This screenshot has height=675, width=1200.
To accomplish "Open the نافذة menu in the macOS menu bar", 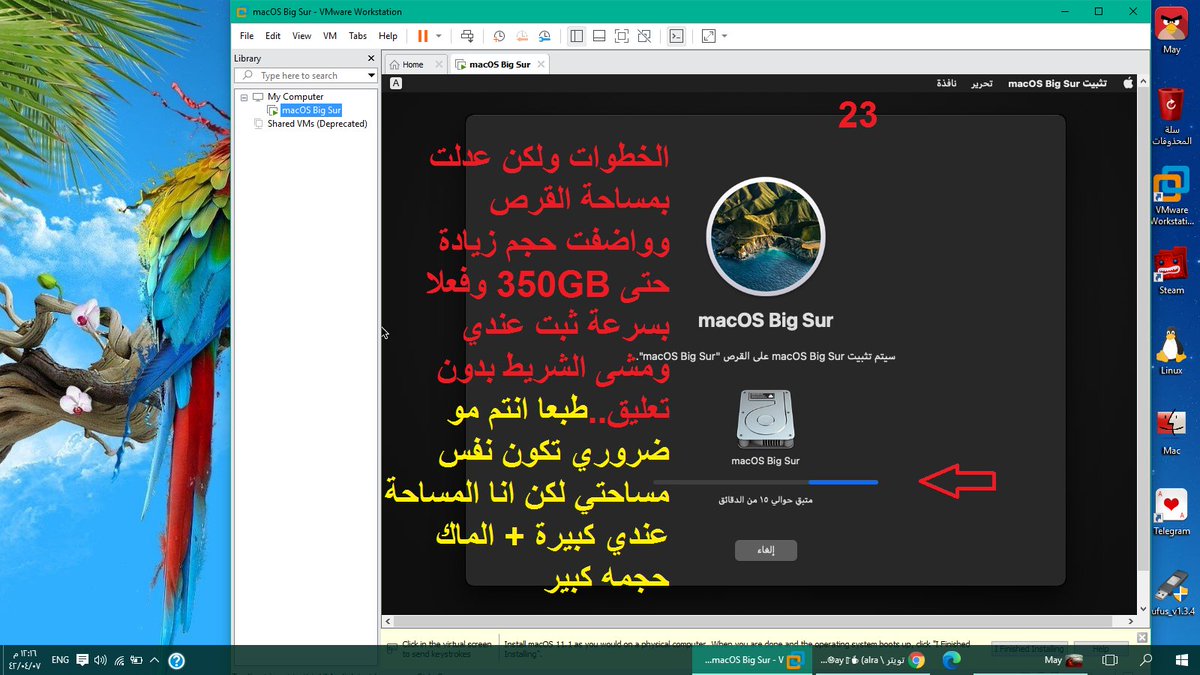I will (947, 84).
